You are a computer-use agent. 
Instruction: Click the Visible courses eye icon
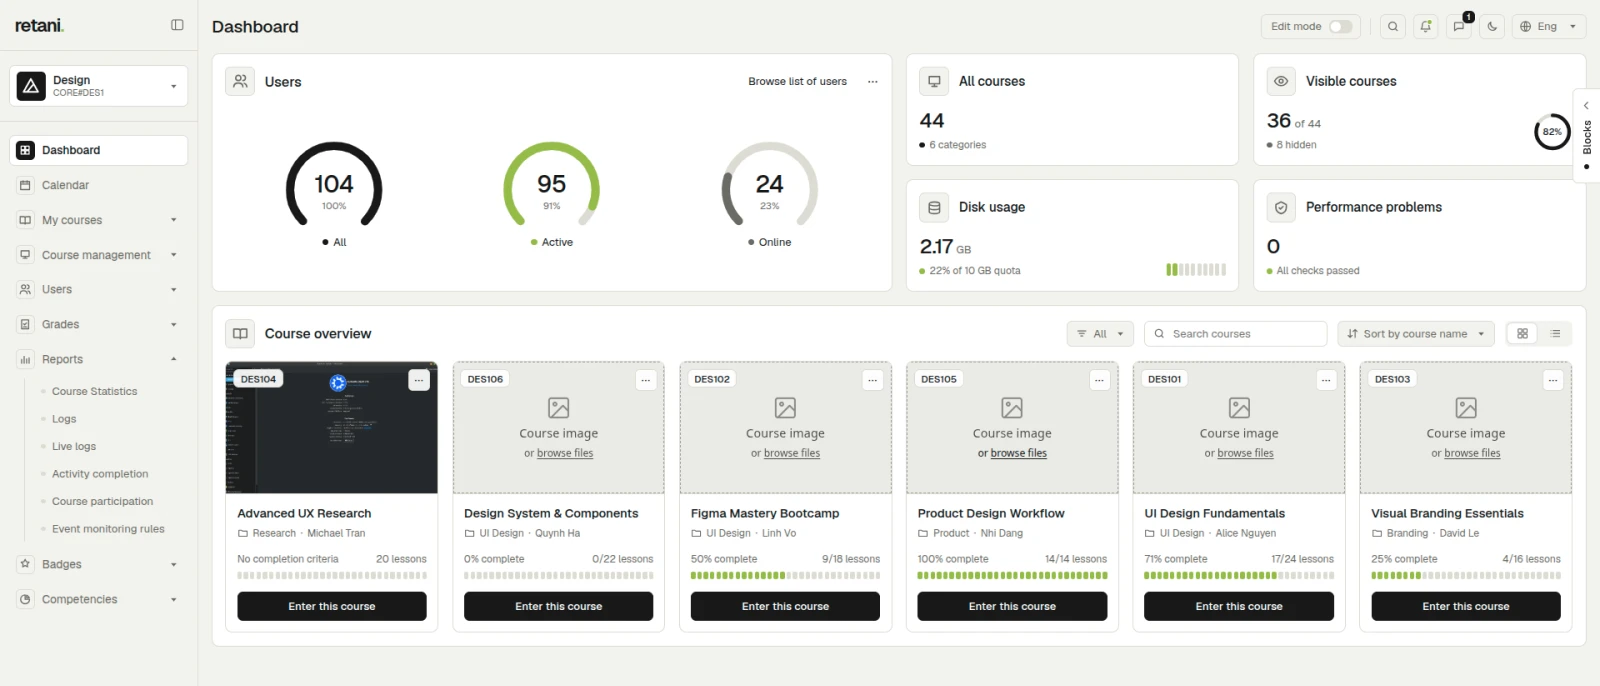point(1281,81)
